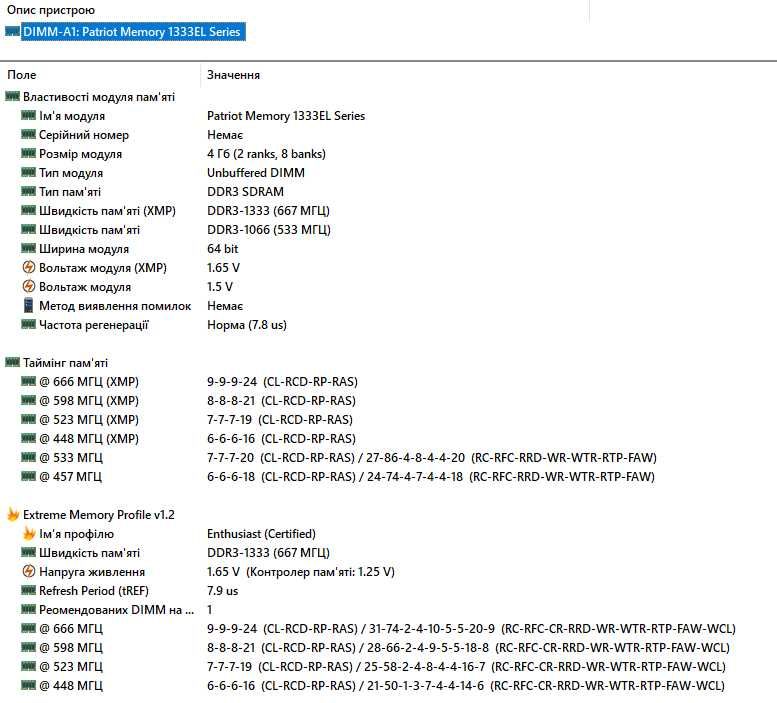Image resolution: width=777 pixels, height=703 pixels.
Task: Select the value 1.65 V of Вольтаж модуля (XMP)
Action: tap(223, 268)
